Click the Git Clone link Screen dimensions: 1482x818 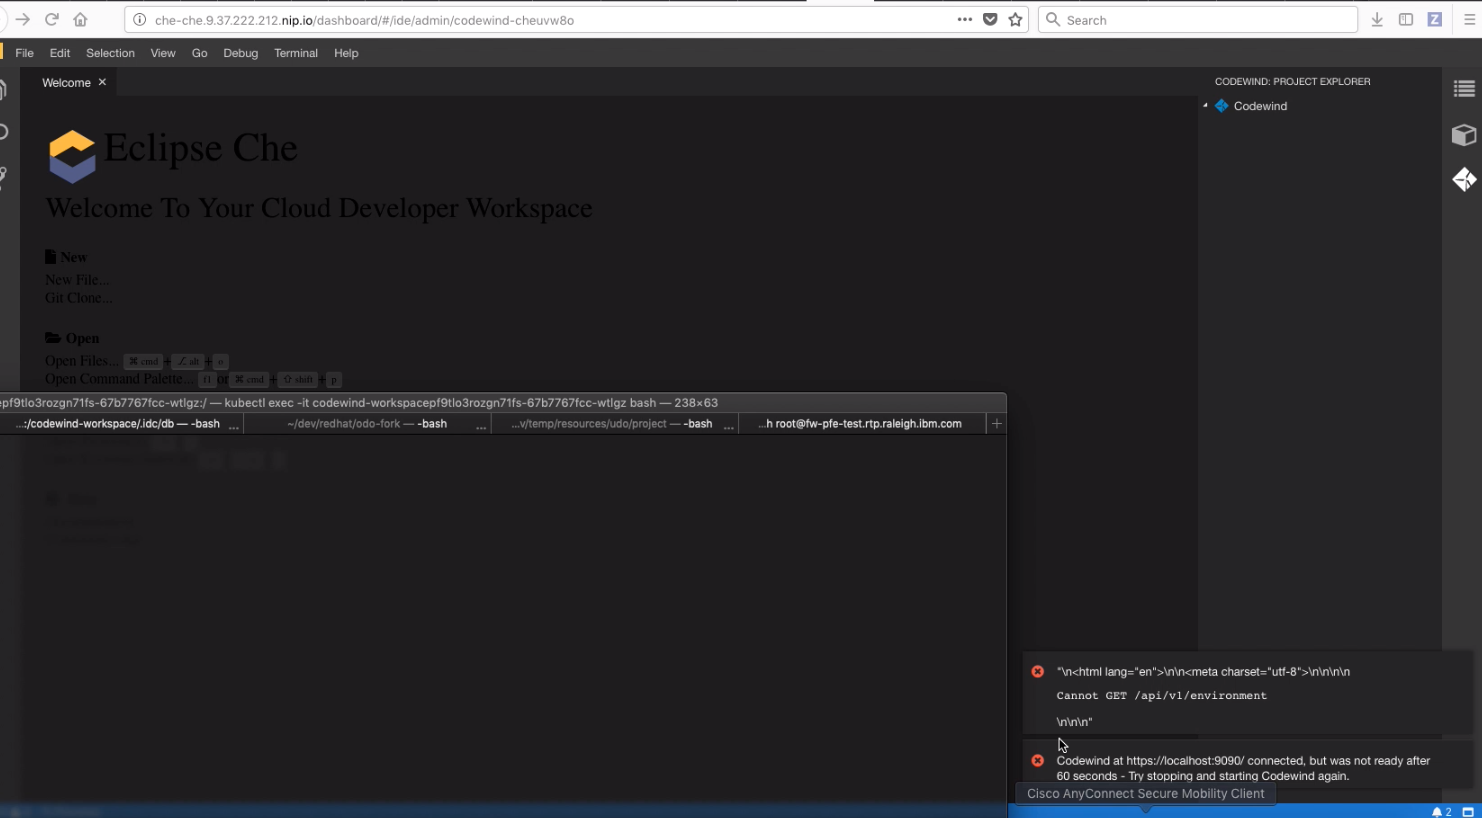tap(76, 297)
